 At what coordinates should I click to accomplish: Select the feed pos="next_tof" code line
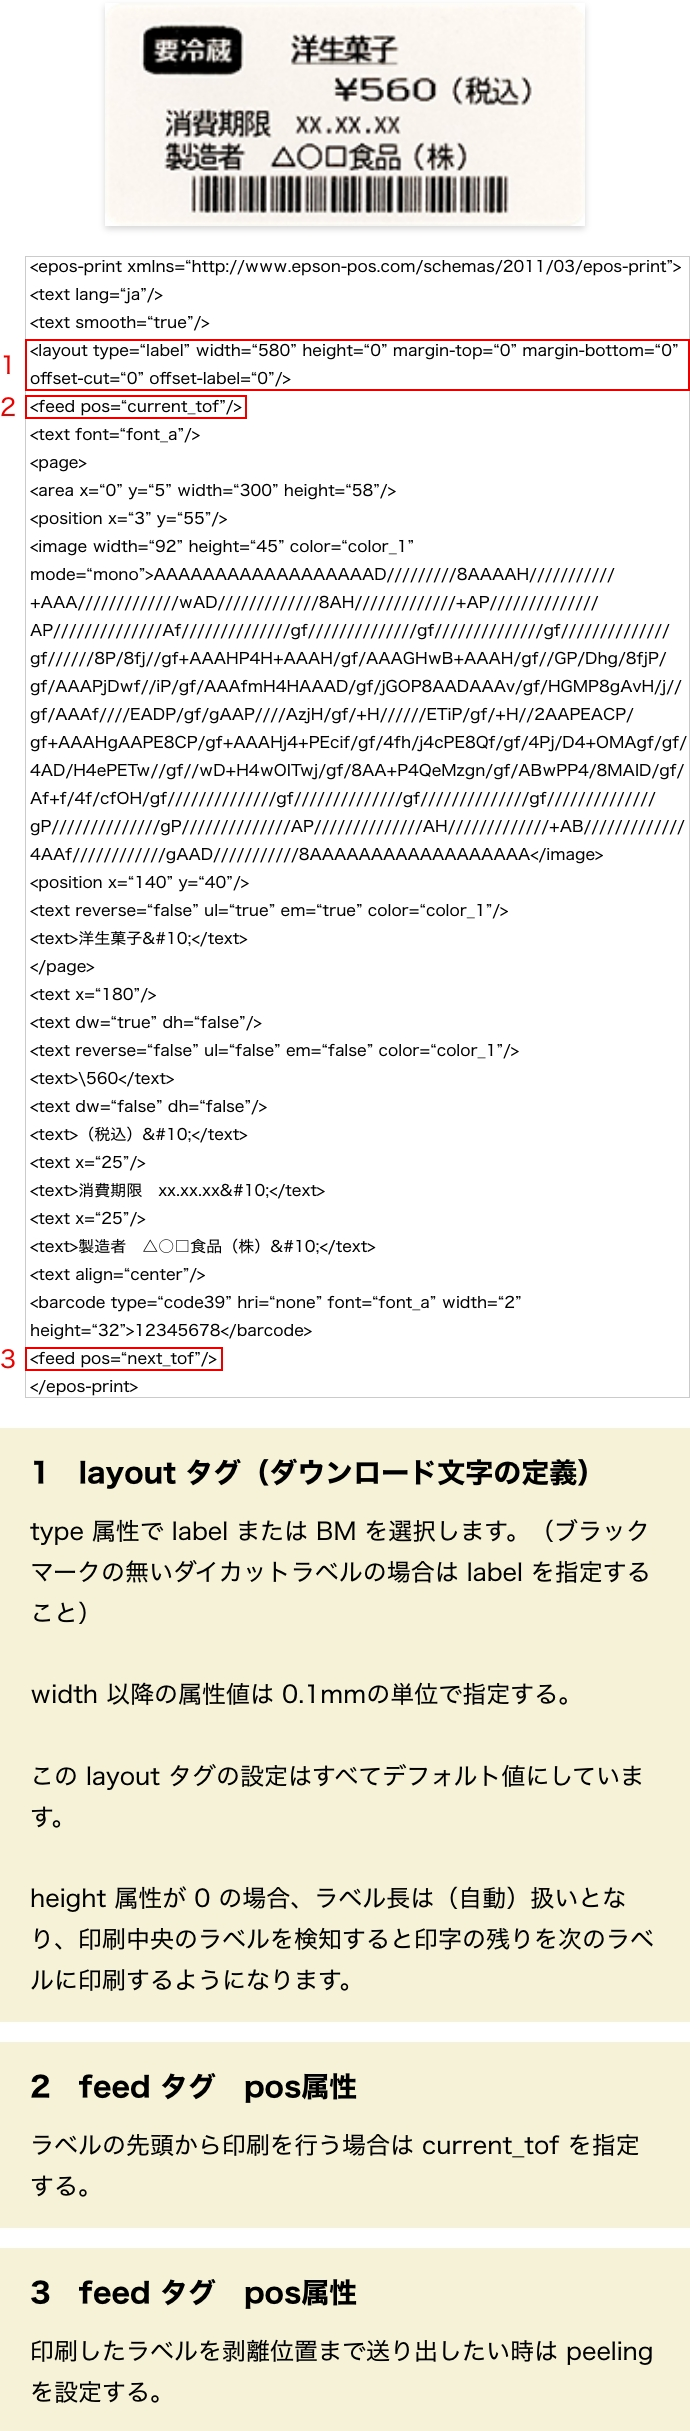click(x=124, y=1359)
